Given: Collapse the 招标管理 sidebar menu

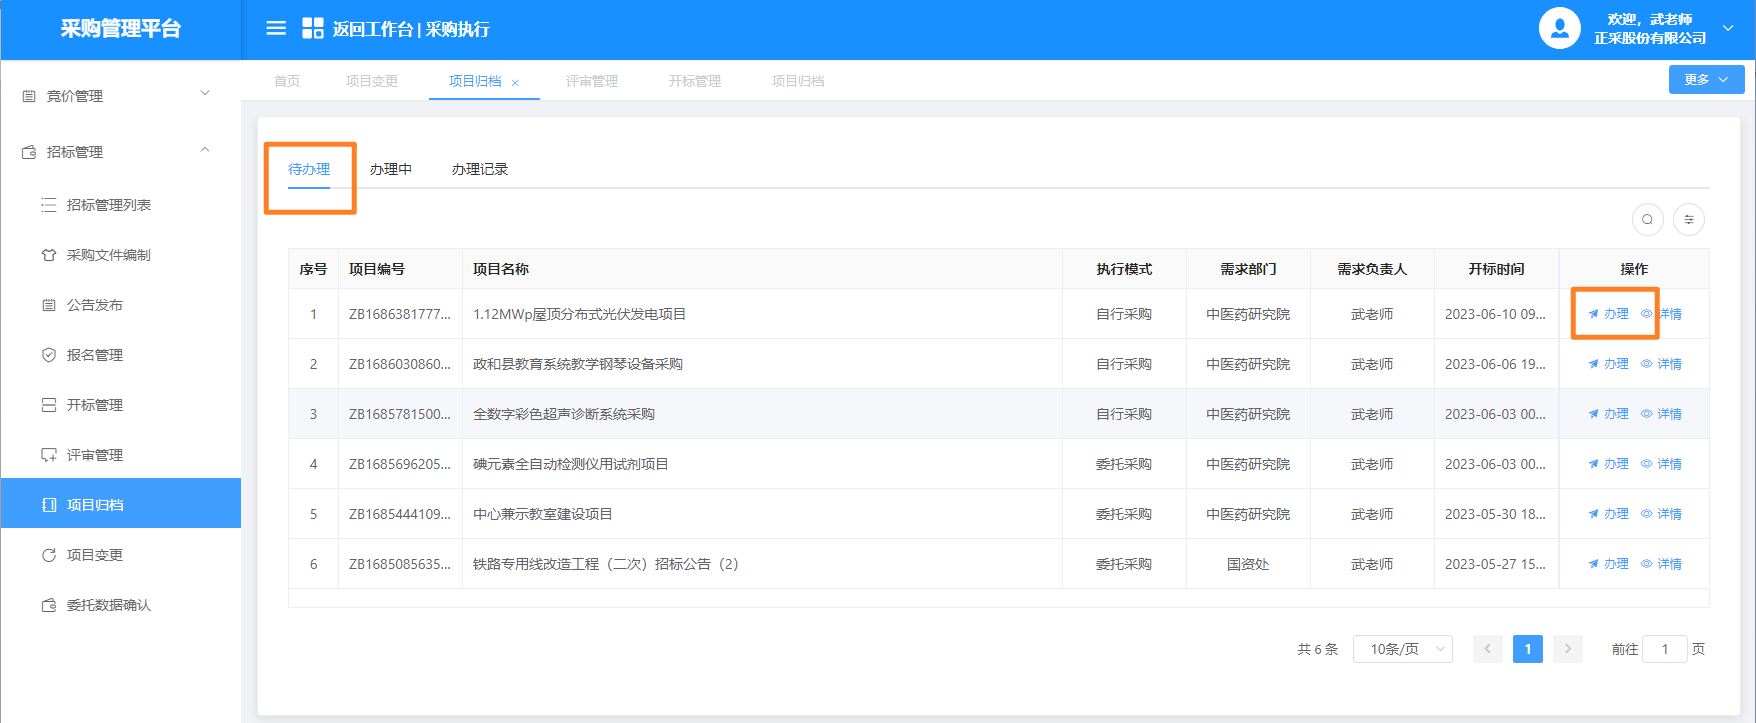Looking at the screenshot, I should tap(120, 152).
